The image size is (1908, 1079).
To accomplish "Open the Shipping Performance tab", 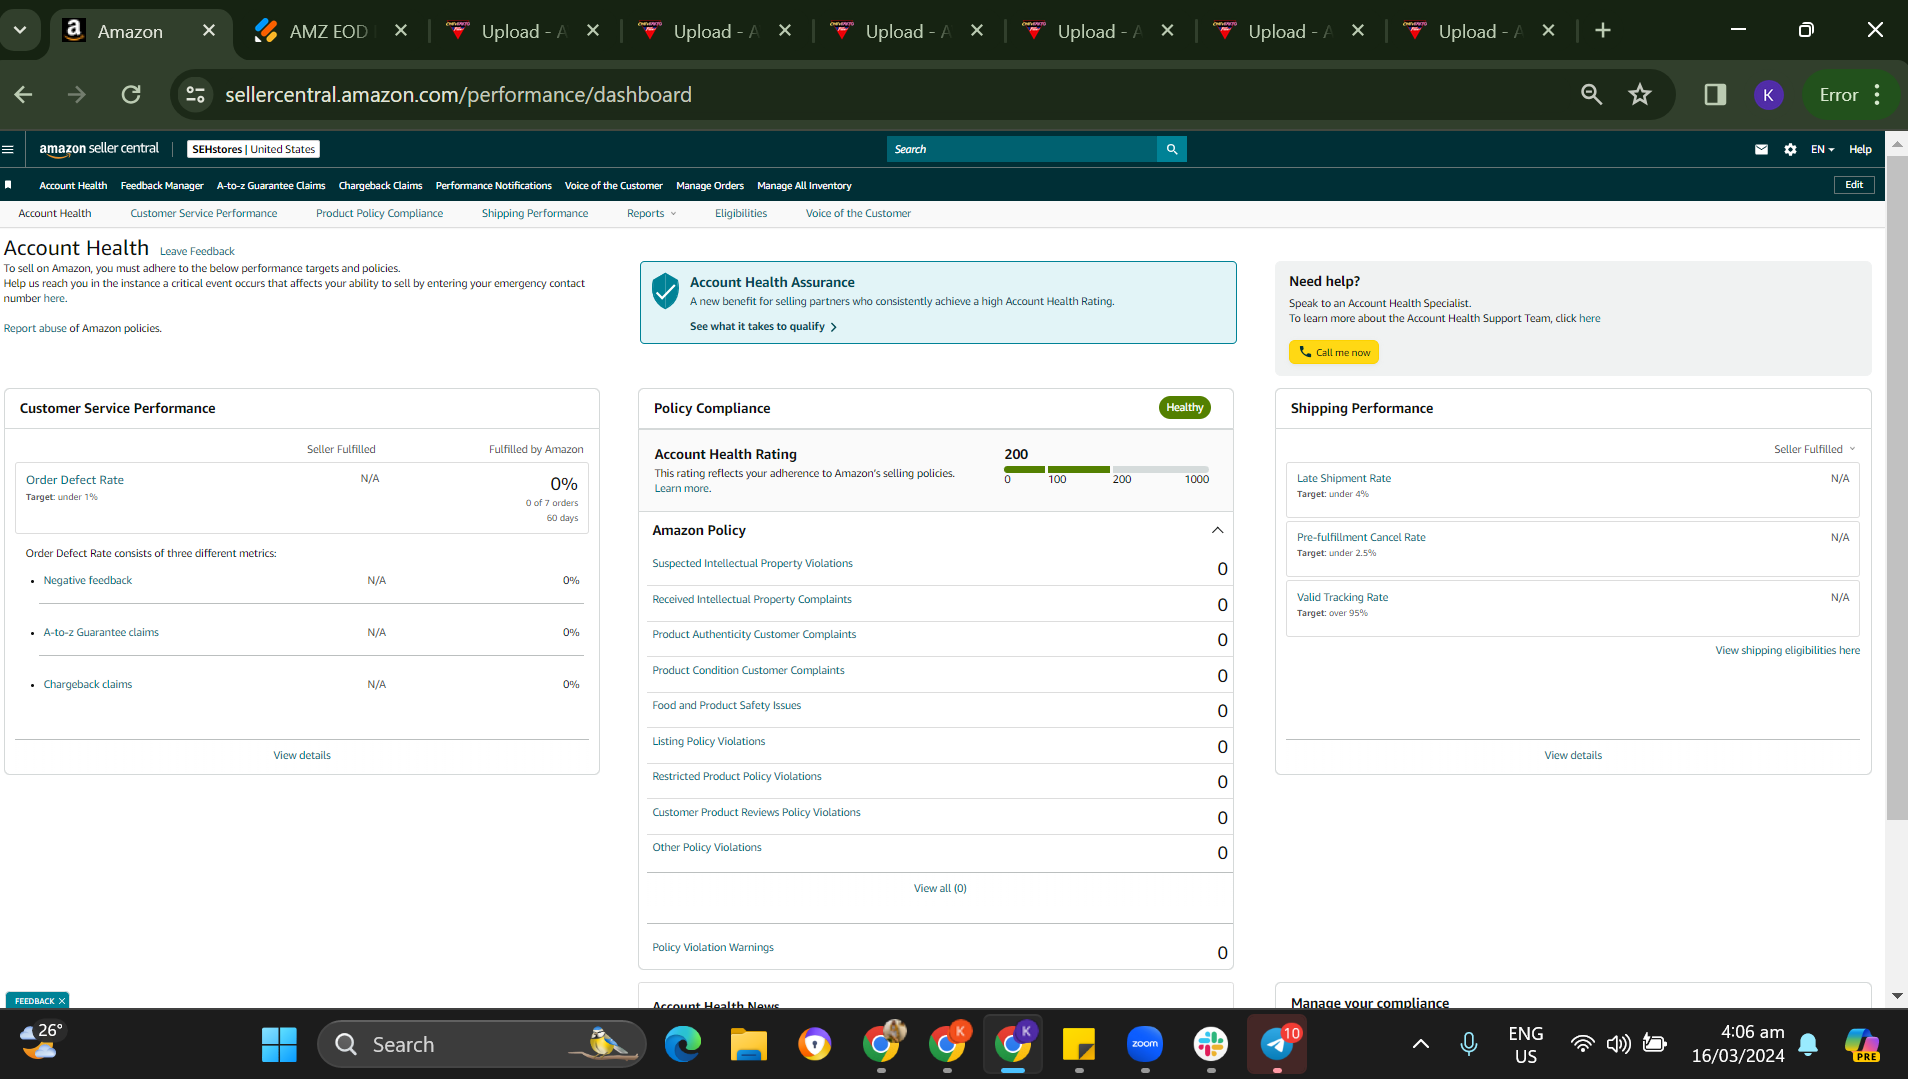I will click(535, 213).
